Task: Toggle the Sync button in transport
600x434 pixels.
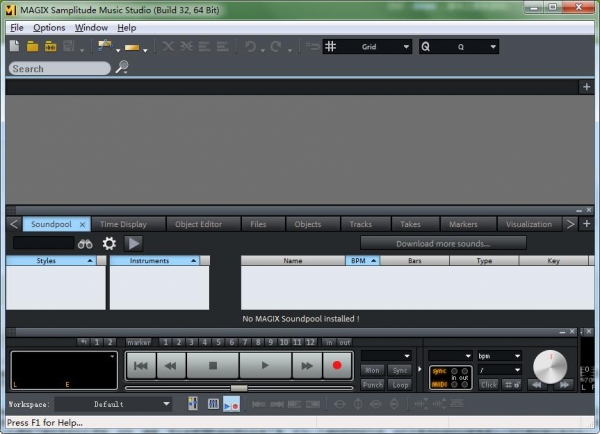Action: click(x=400, y=370)
